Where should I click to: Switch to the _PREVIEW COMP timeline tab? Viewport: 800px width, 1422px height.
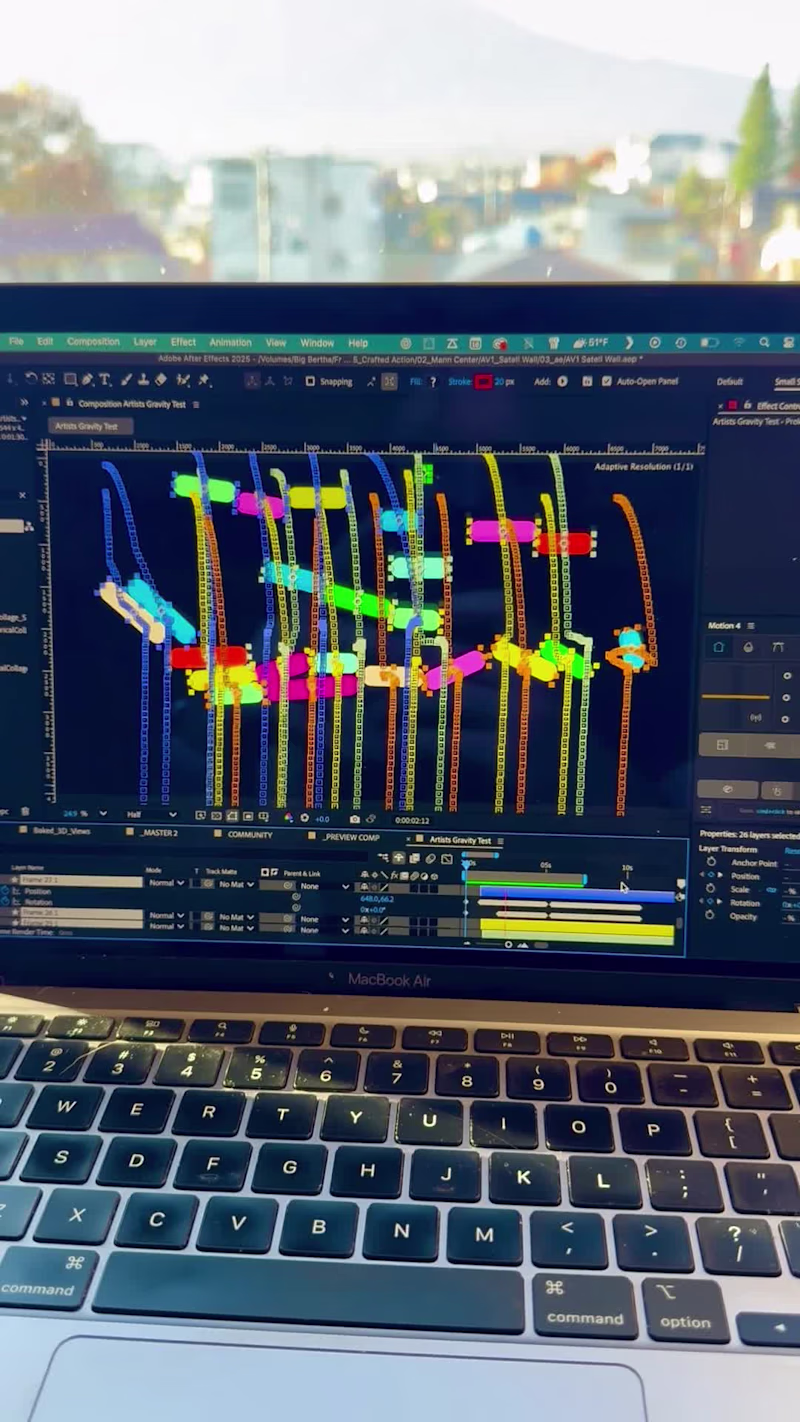click(351, 837)
